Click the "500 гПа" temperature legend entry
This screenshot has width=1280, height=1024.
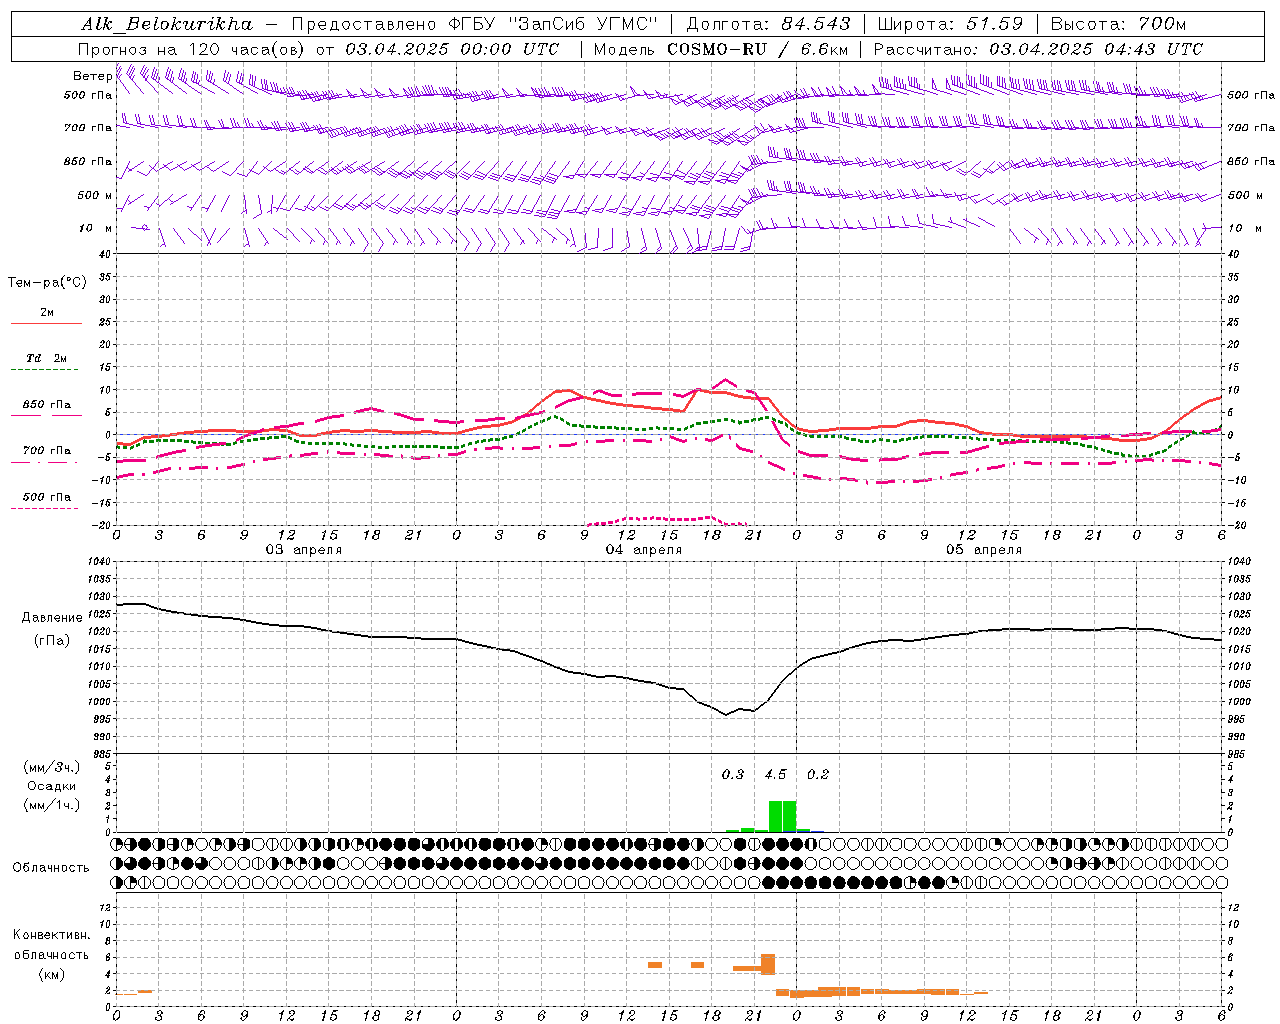coord(46,497)
